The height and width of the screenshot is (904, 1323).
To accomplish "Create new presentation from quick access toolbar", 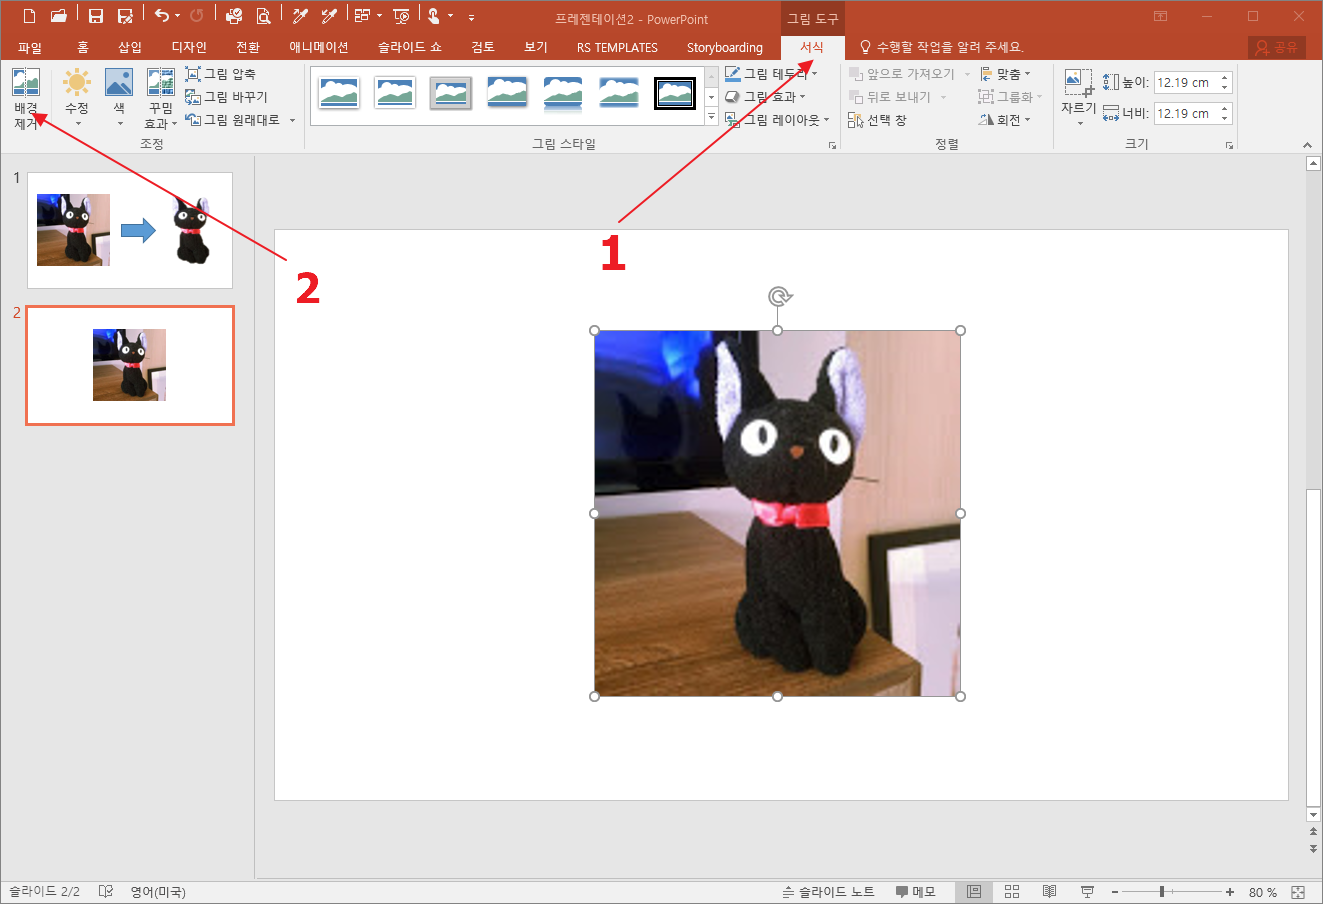I will [29, 16].
